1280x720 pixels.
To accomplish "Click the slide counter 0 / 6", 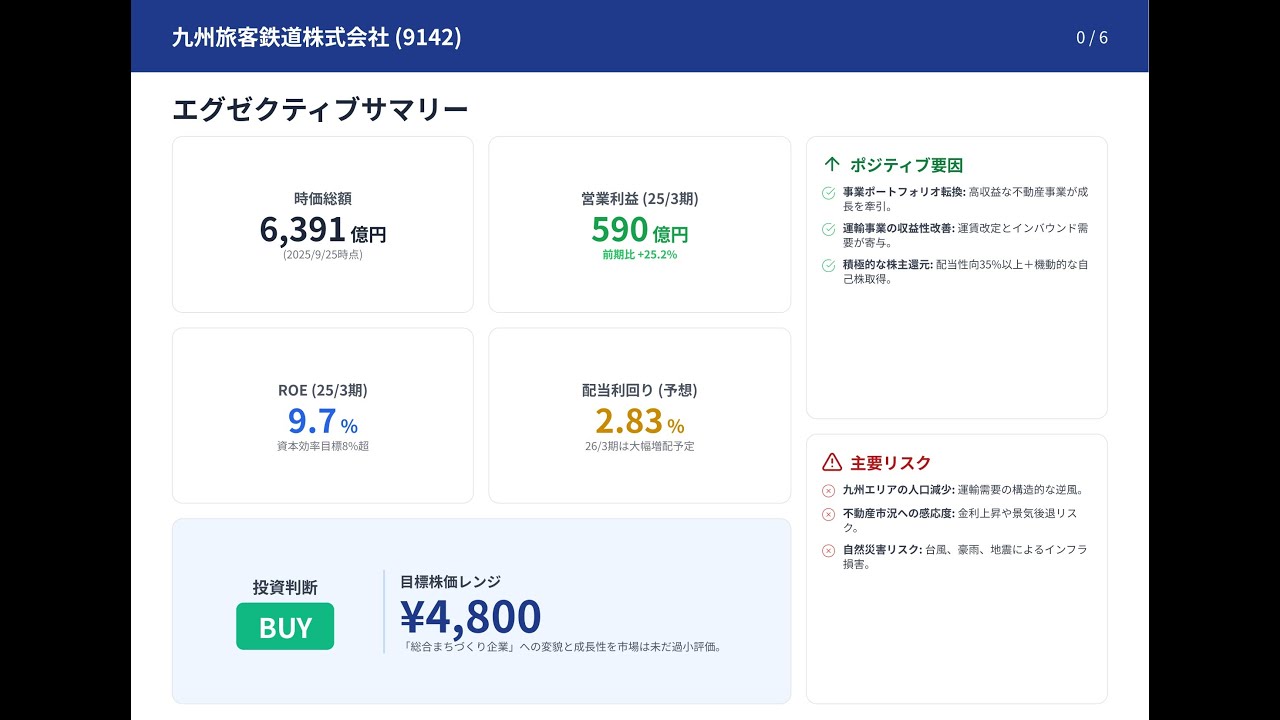I will coord(1092,38).
